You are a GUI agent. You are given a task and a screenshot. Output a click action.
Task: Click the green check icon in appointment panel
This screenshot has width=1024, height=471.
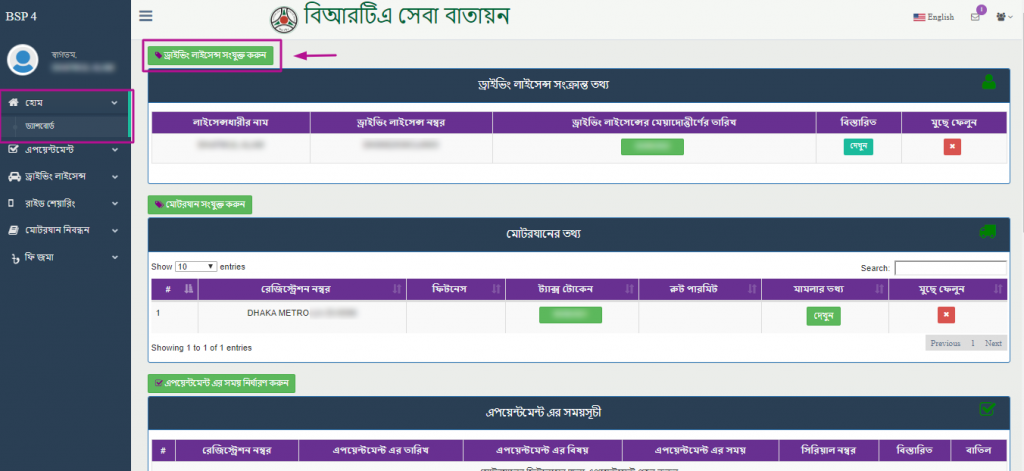pyautogui.click(x=987, y=409)
